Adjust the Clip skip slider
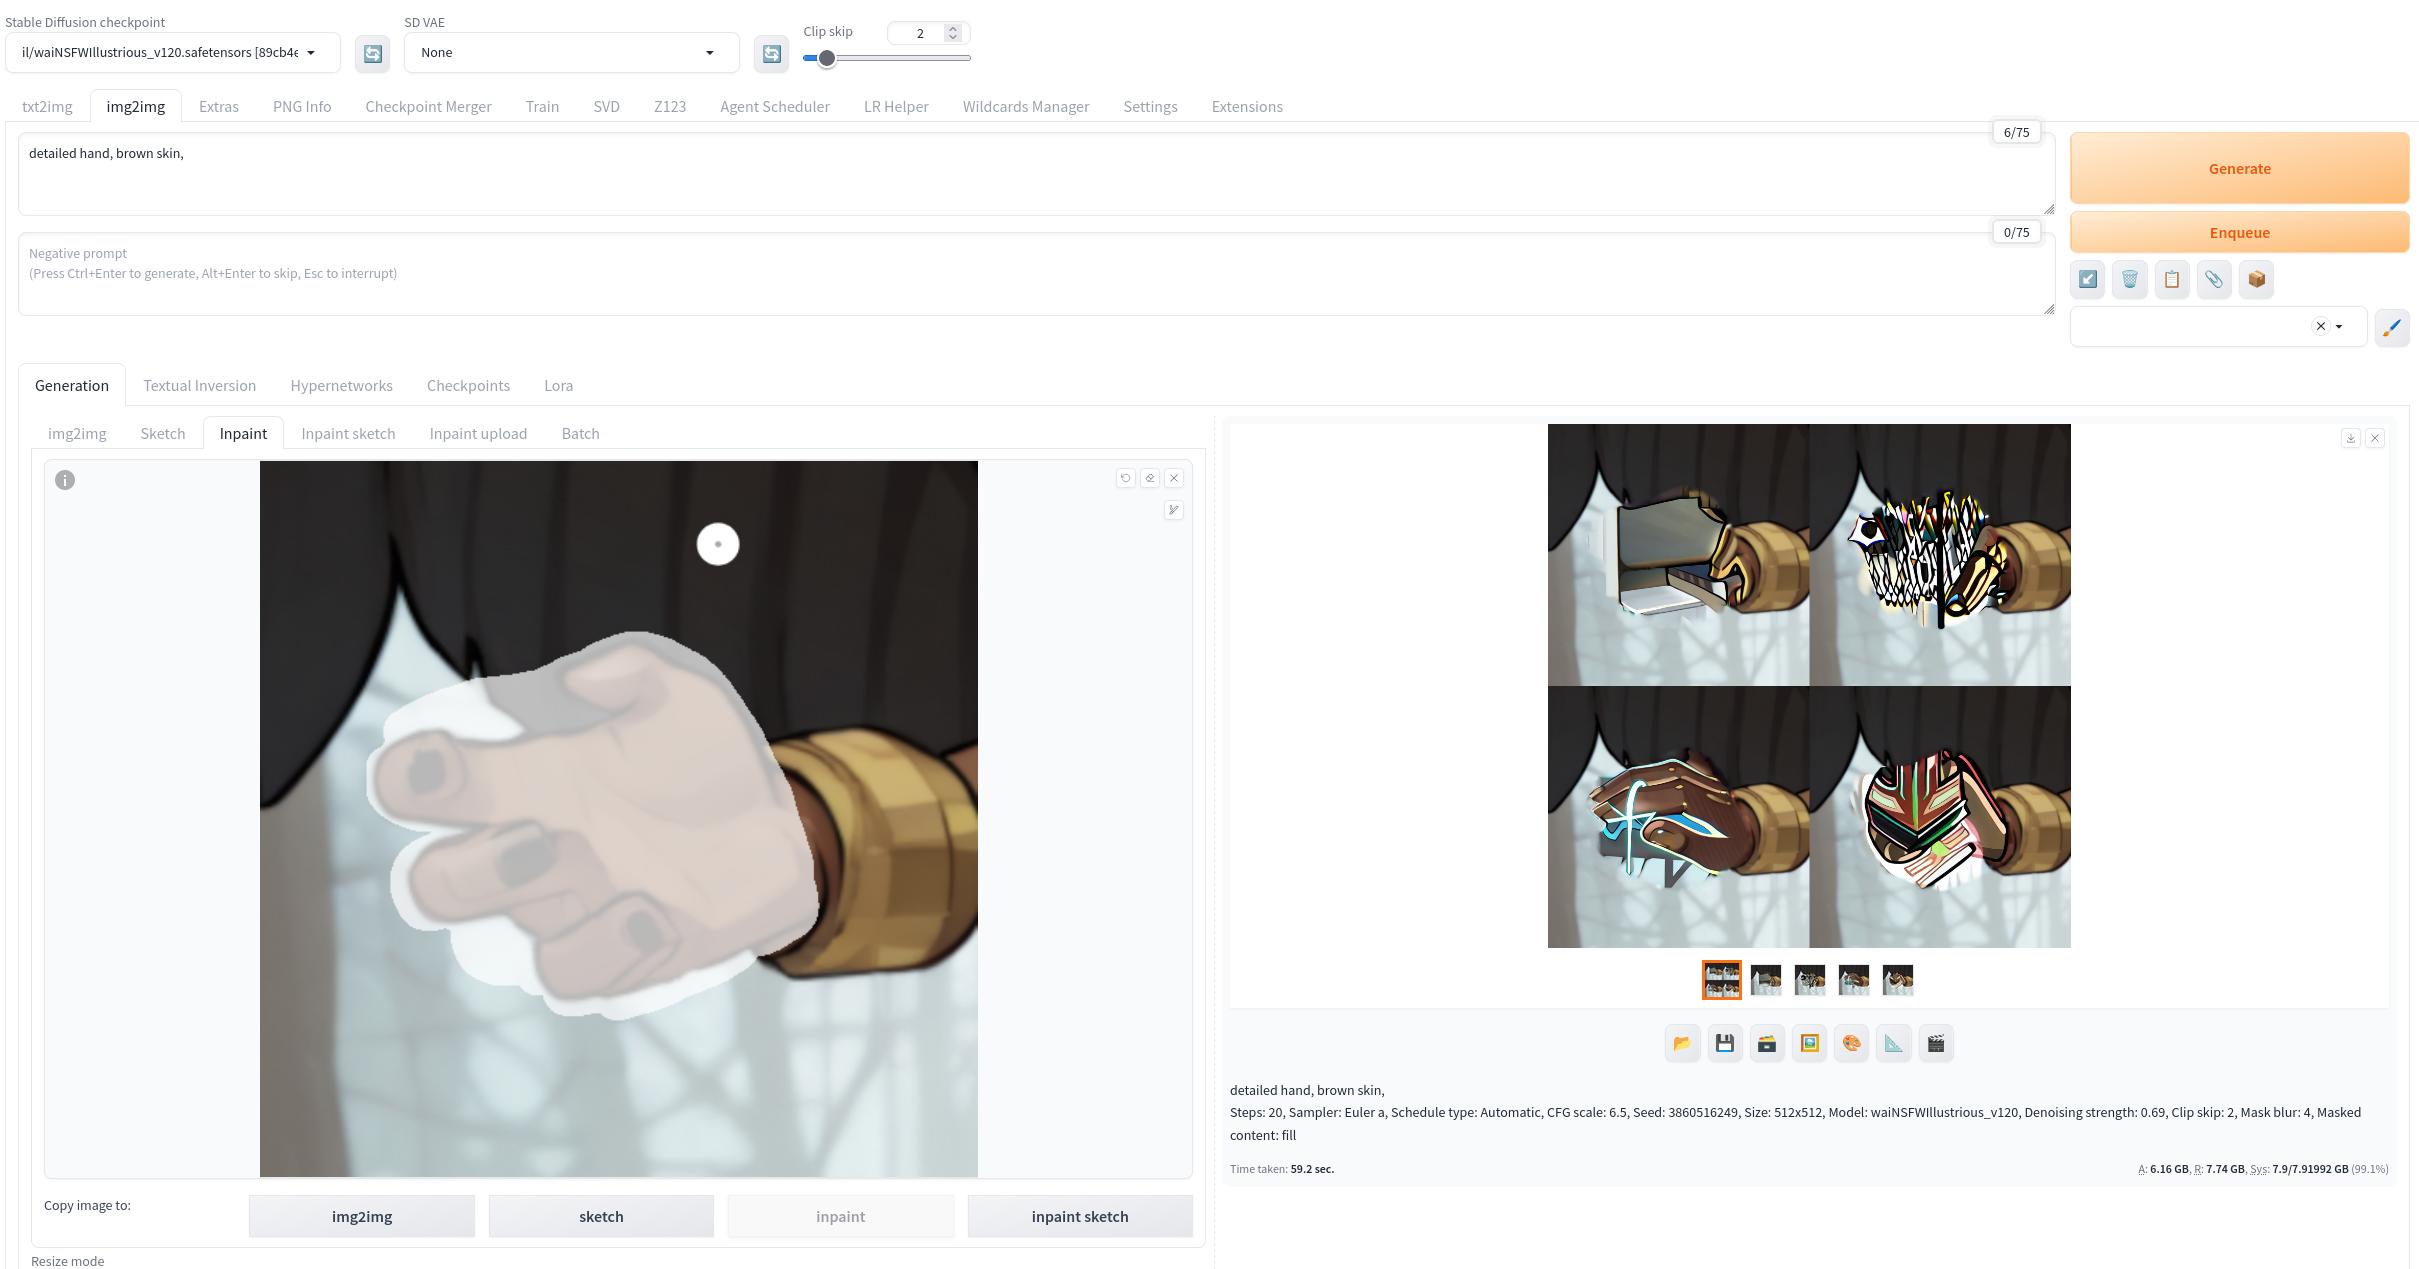This screenshot has width=2419, height=1269. pos(826,58)
